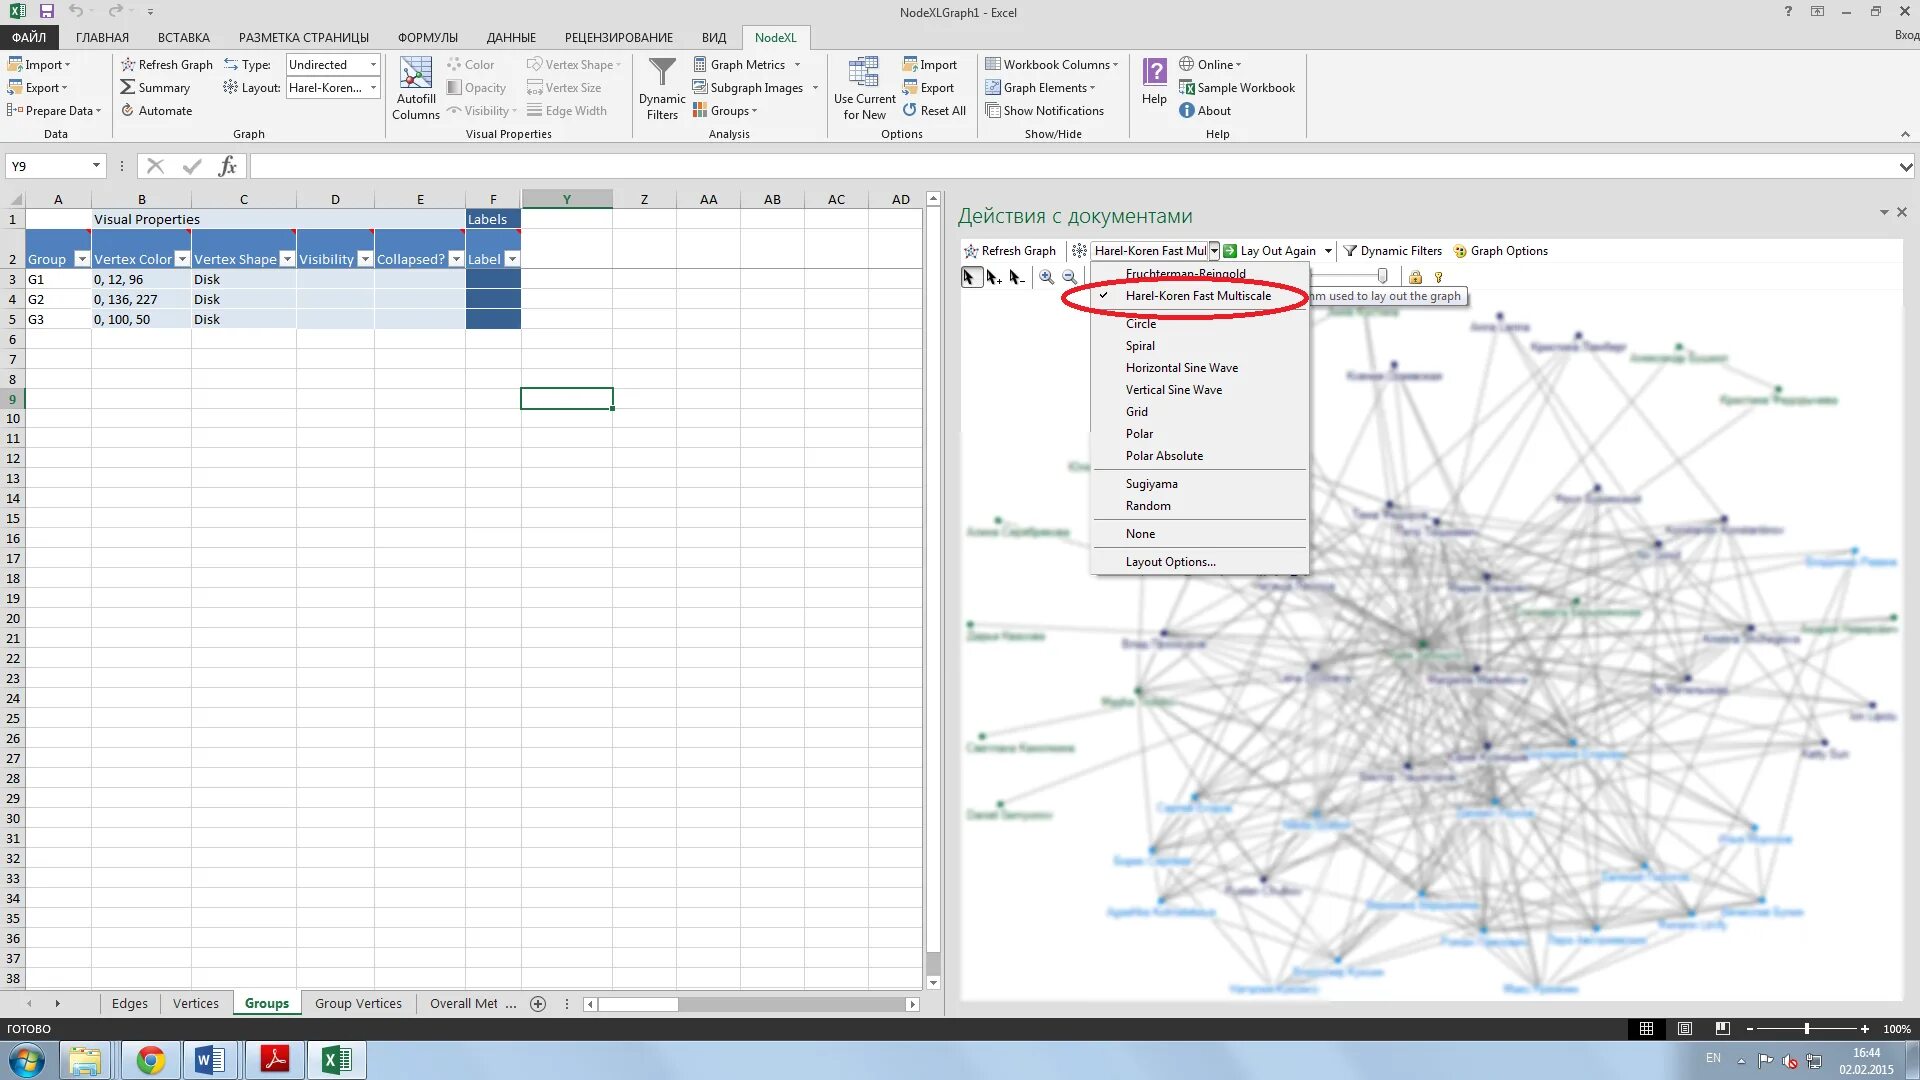The width and height of the screenshot is (1920, 1080).
Task: Open Subgraph Images
Action: [756, 87]
